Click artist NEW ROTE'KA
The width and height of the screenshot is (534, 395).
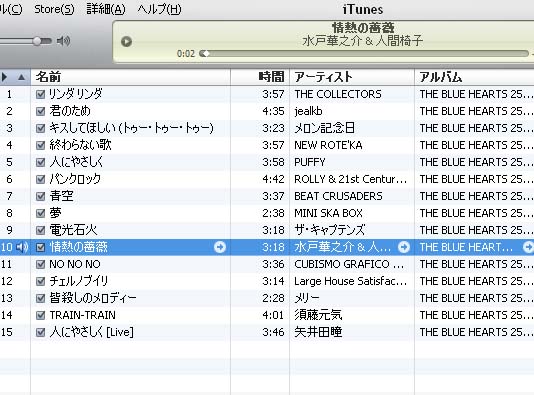coord(328,145)
